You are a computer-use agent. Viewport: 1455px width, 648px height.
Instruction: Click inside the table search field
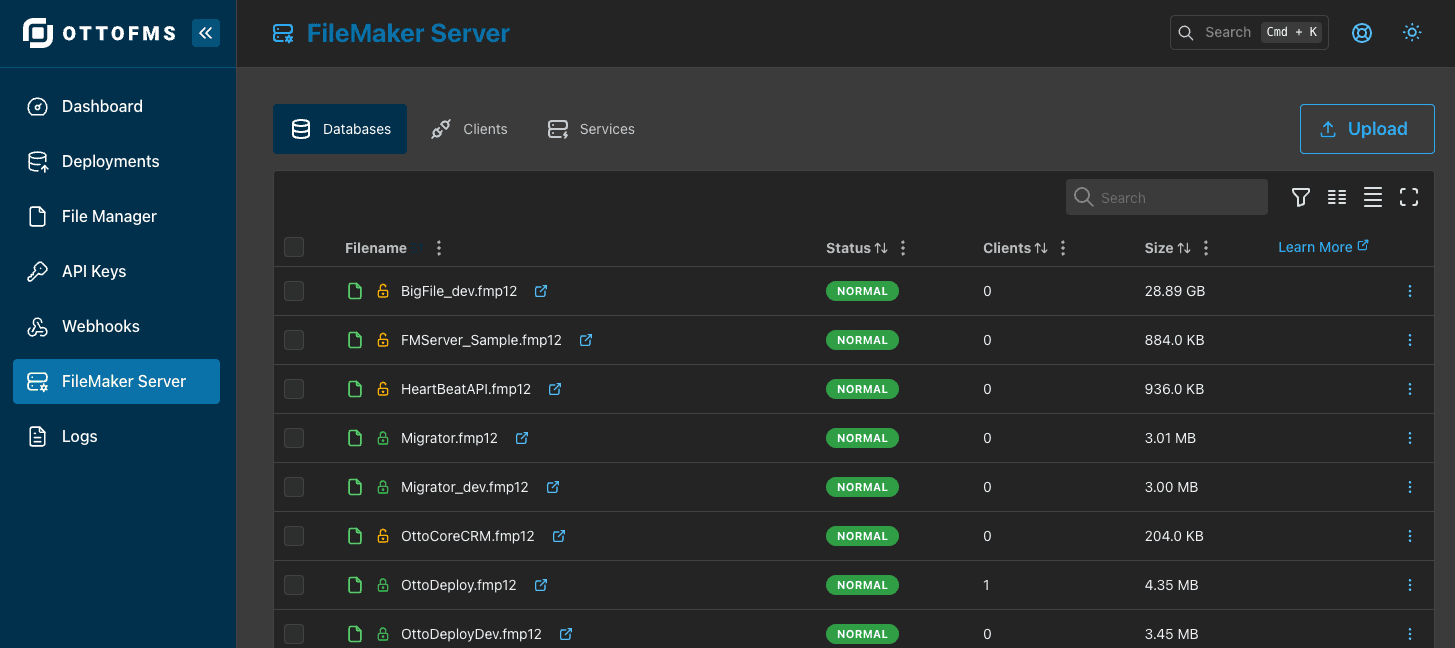[1166, 197]
